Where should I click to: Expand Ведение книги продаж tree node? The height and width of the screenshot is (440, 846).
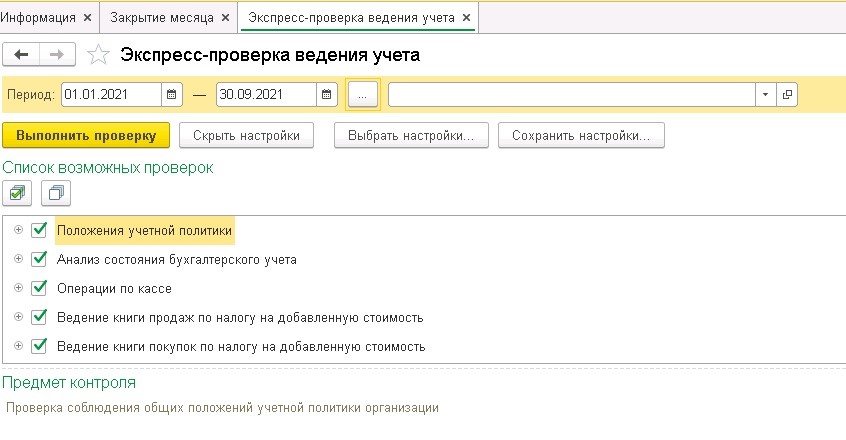click(x=18, y=317)
